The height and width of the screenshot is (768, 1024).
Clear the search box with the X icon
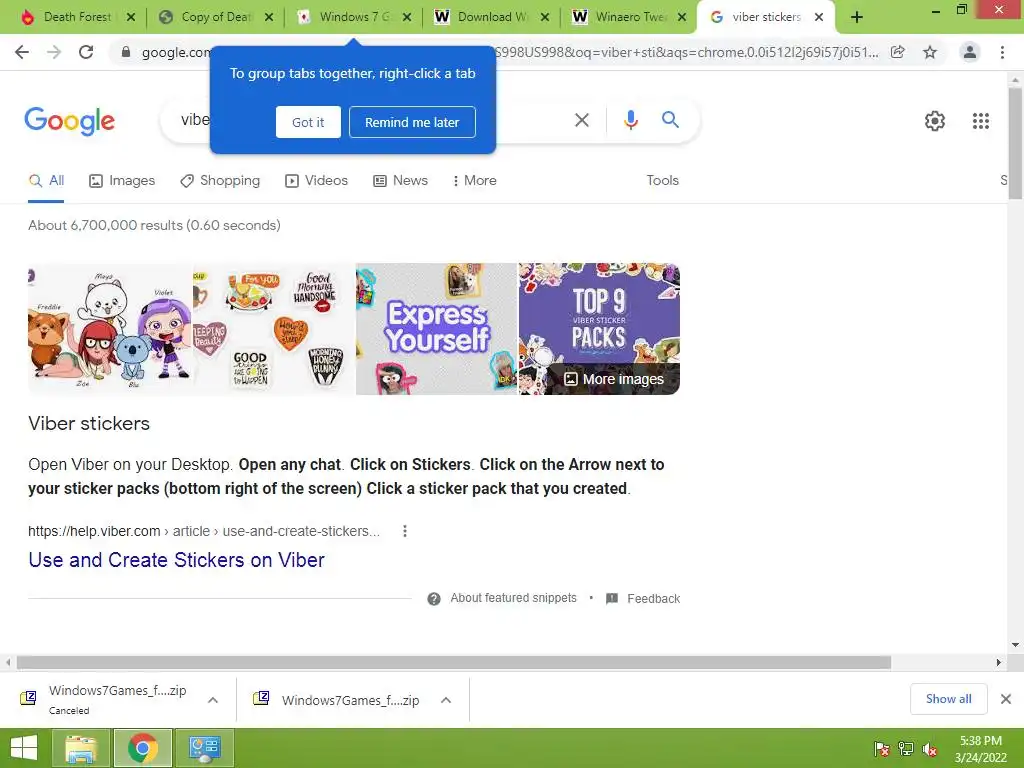[582, 120]
